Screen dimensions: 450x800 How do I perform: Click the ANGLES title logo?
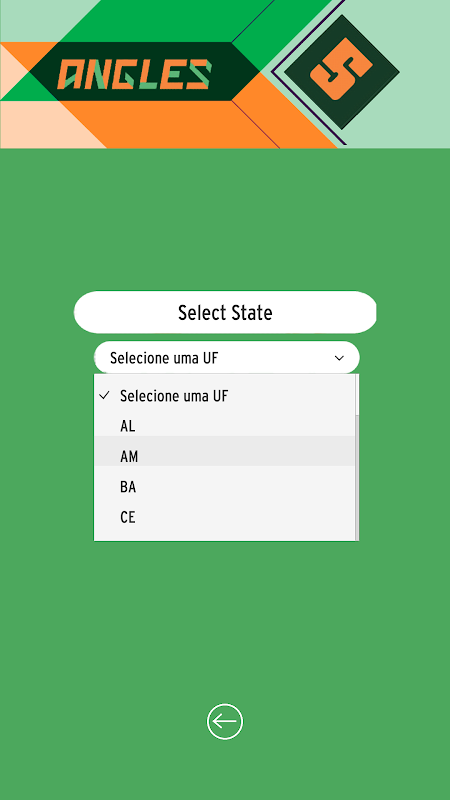click(134, 74)
